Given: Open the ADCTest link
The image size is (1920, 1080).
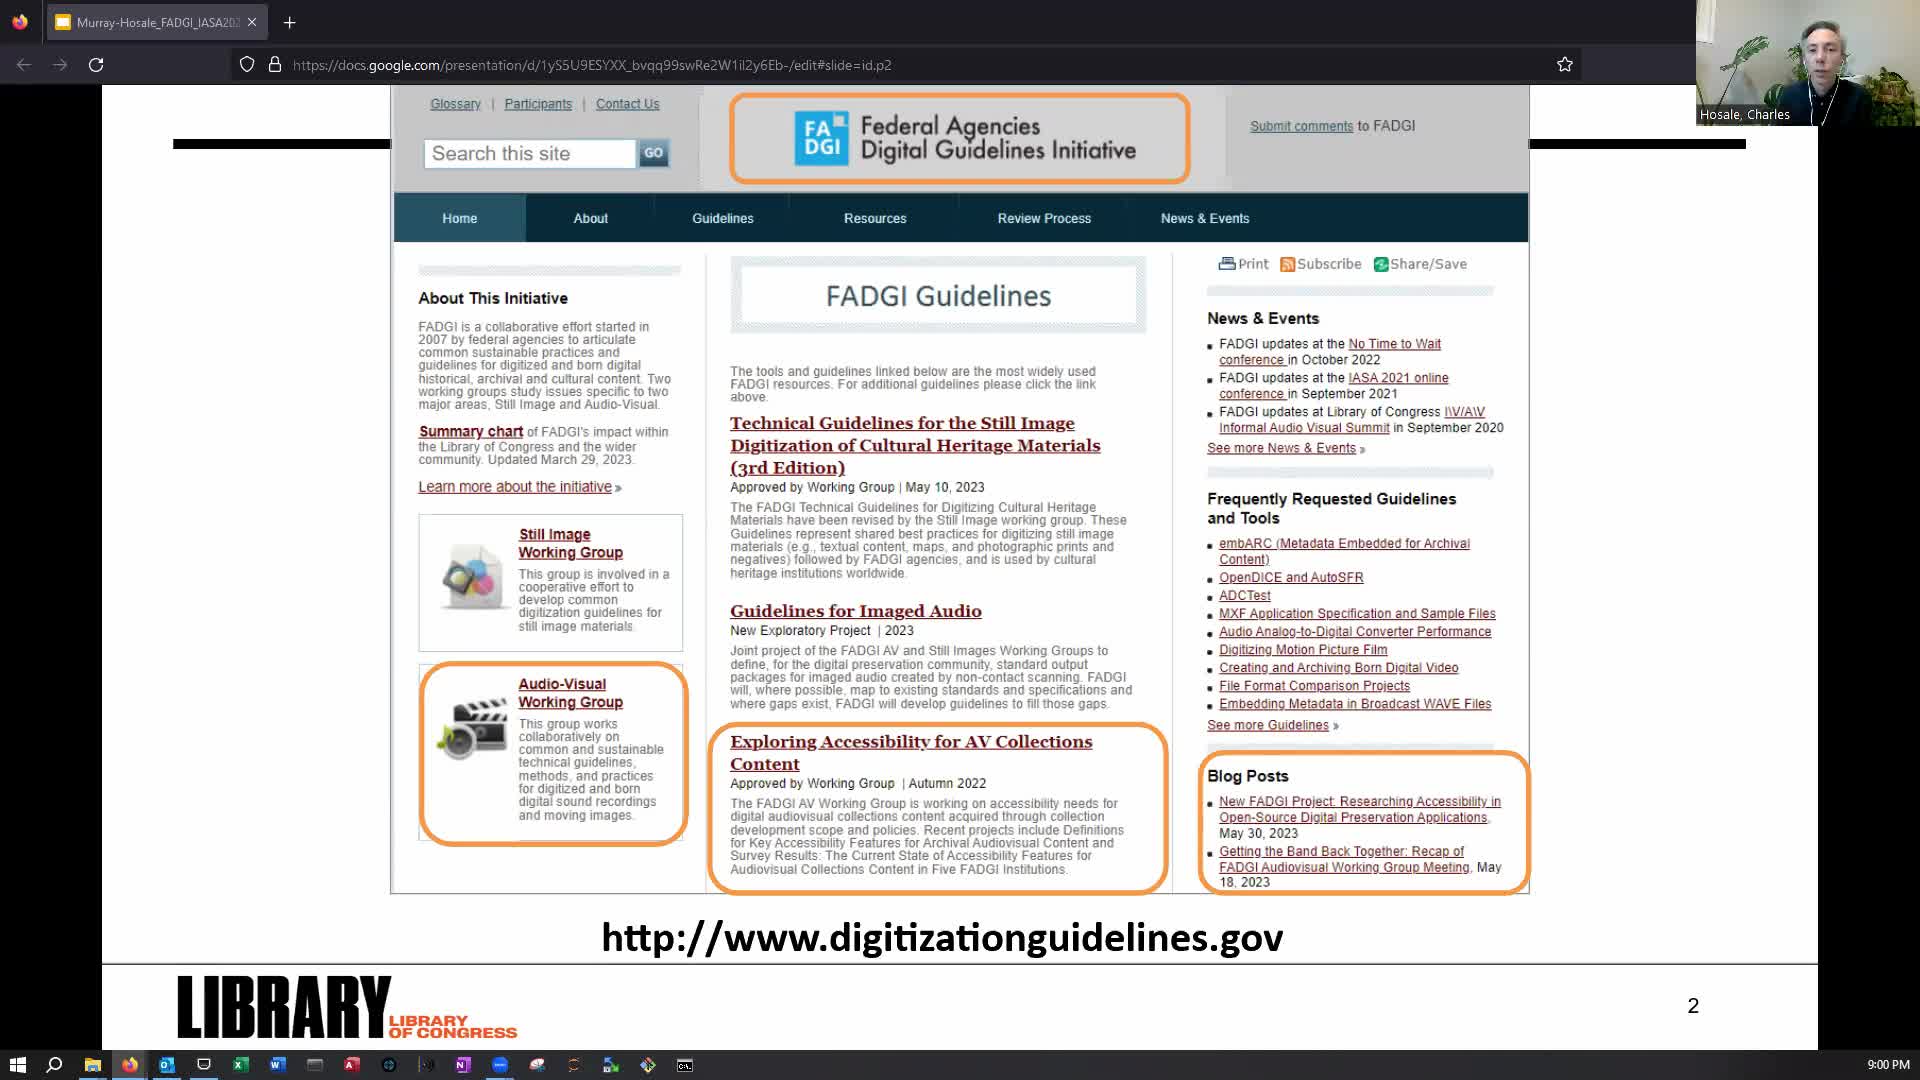Looking at the screenshot, I should point(1245,596).
